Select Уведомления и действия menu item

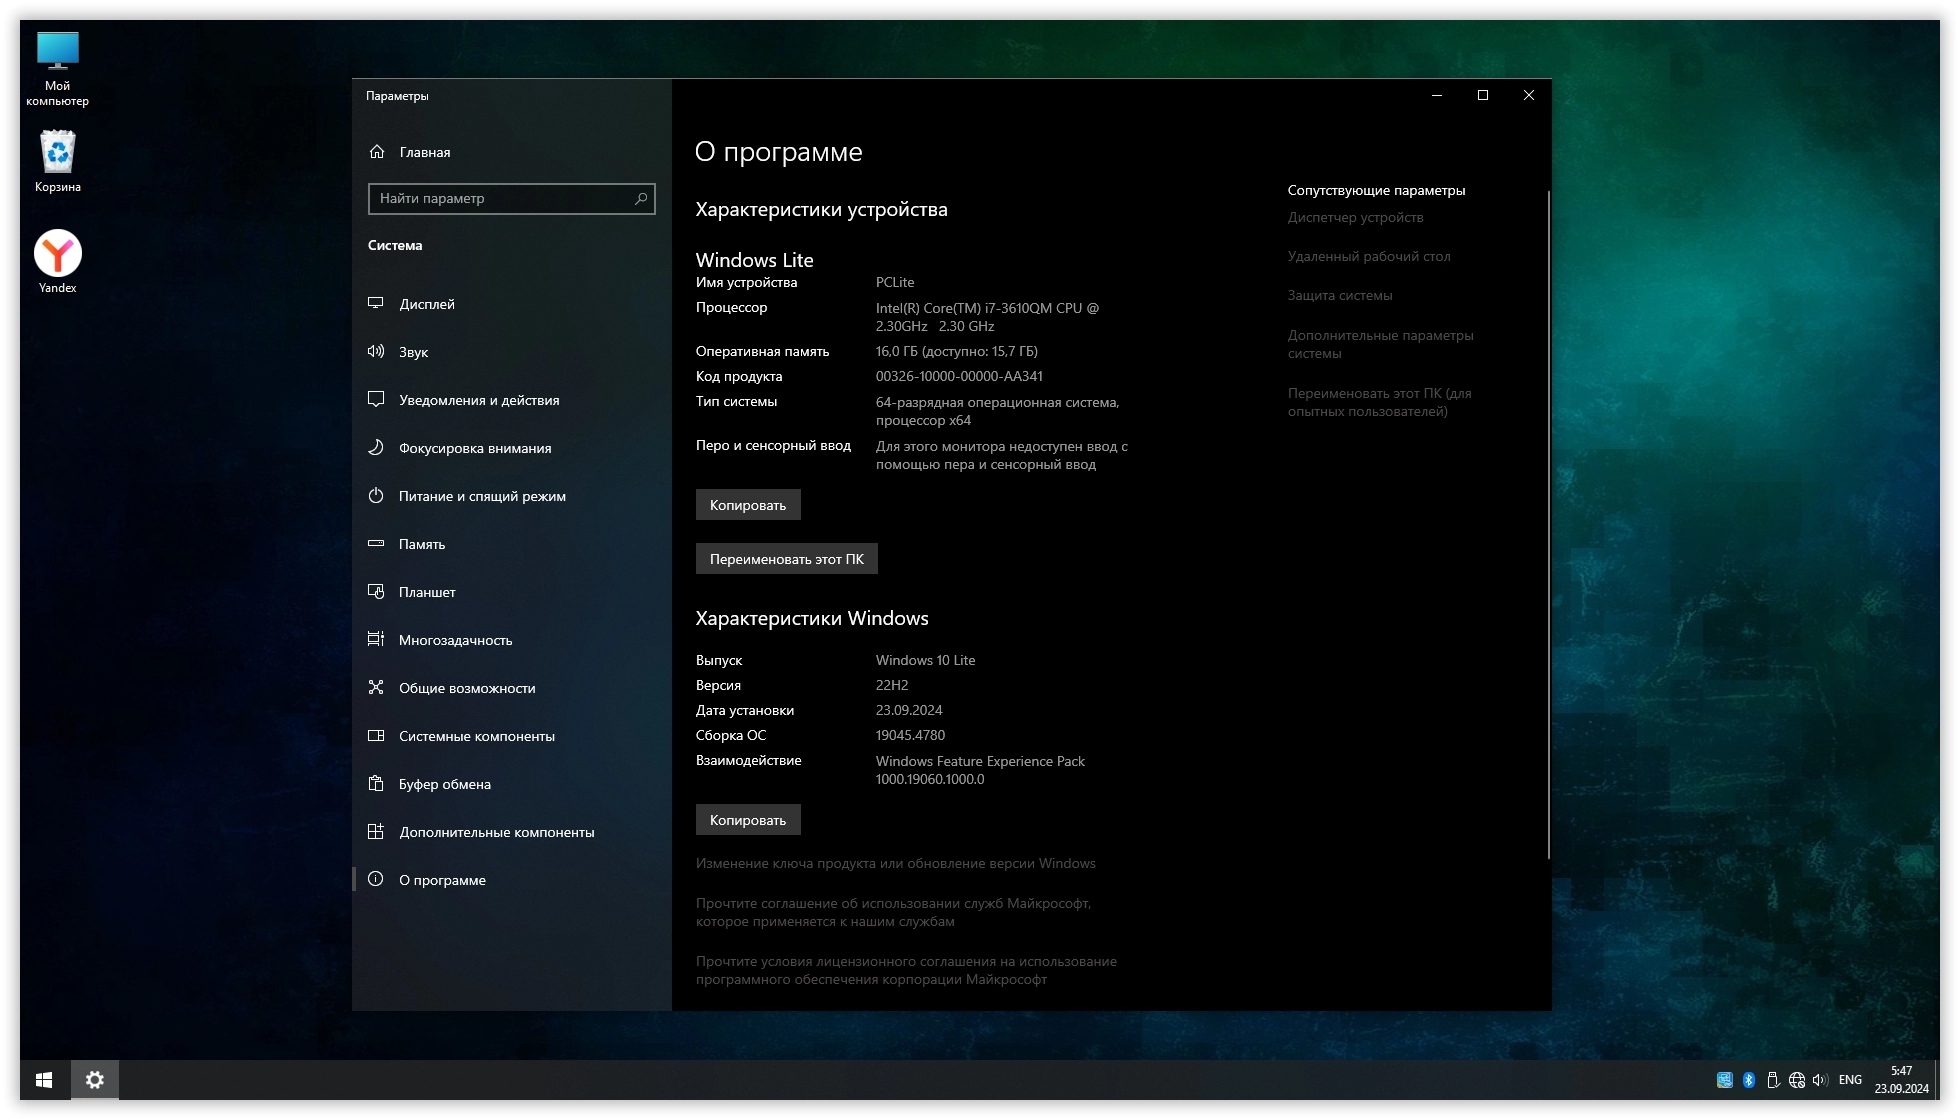pyautogui.click(x=479, y=400)
